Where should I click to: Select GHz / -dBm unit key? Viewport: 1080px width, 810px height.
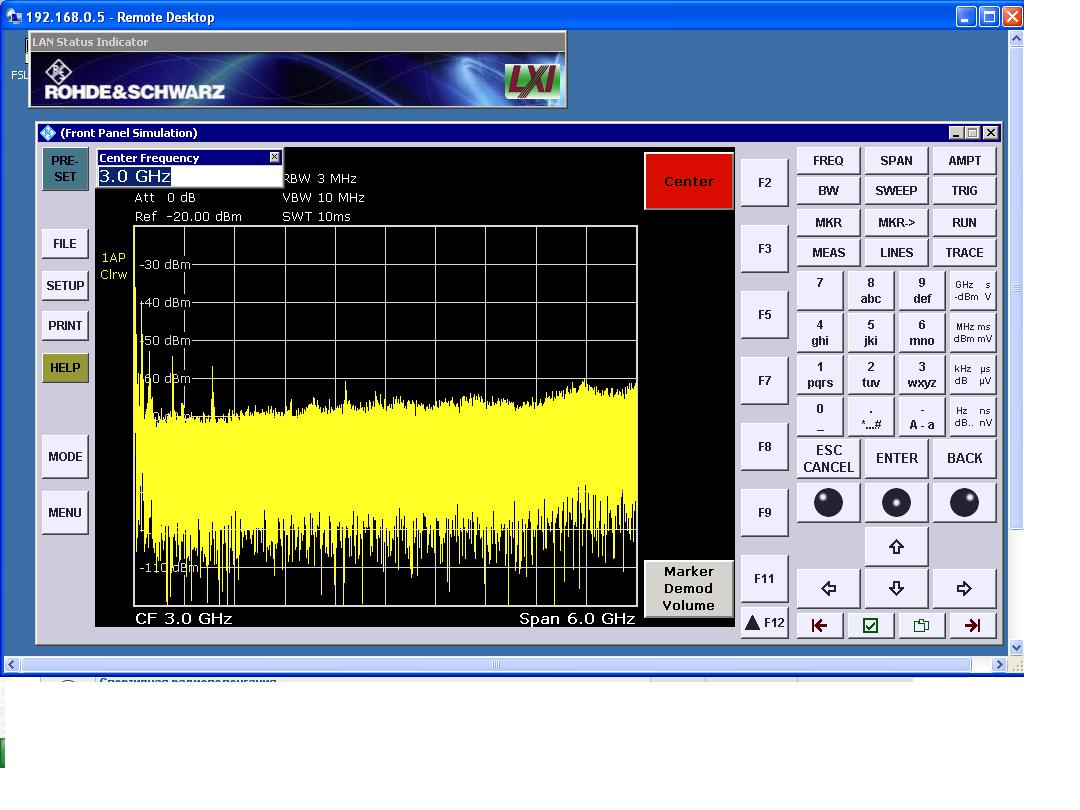[973, 290]
